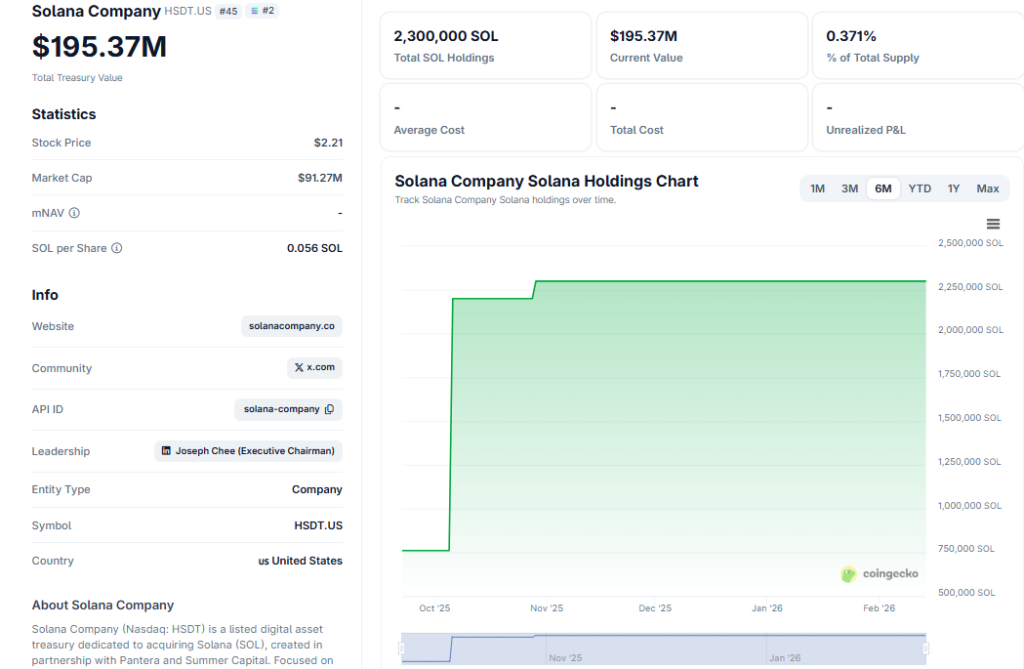
Task: Select the active 6M timeframe
Action: click(x=883, y=189)
